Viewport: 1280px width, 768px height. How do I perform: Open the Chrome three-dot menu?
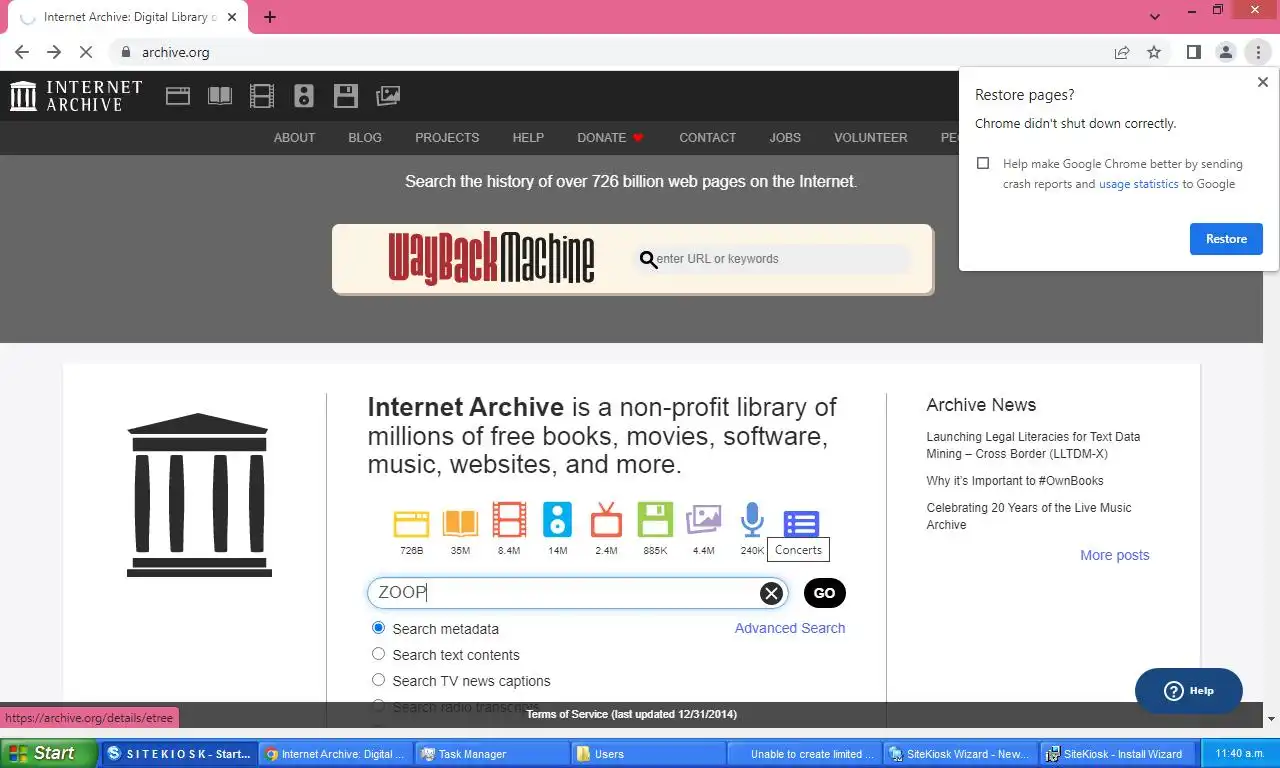click(x=1258, y=52)
